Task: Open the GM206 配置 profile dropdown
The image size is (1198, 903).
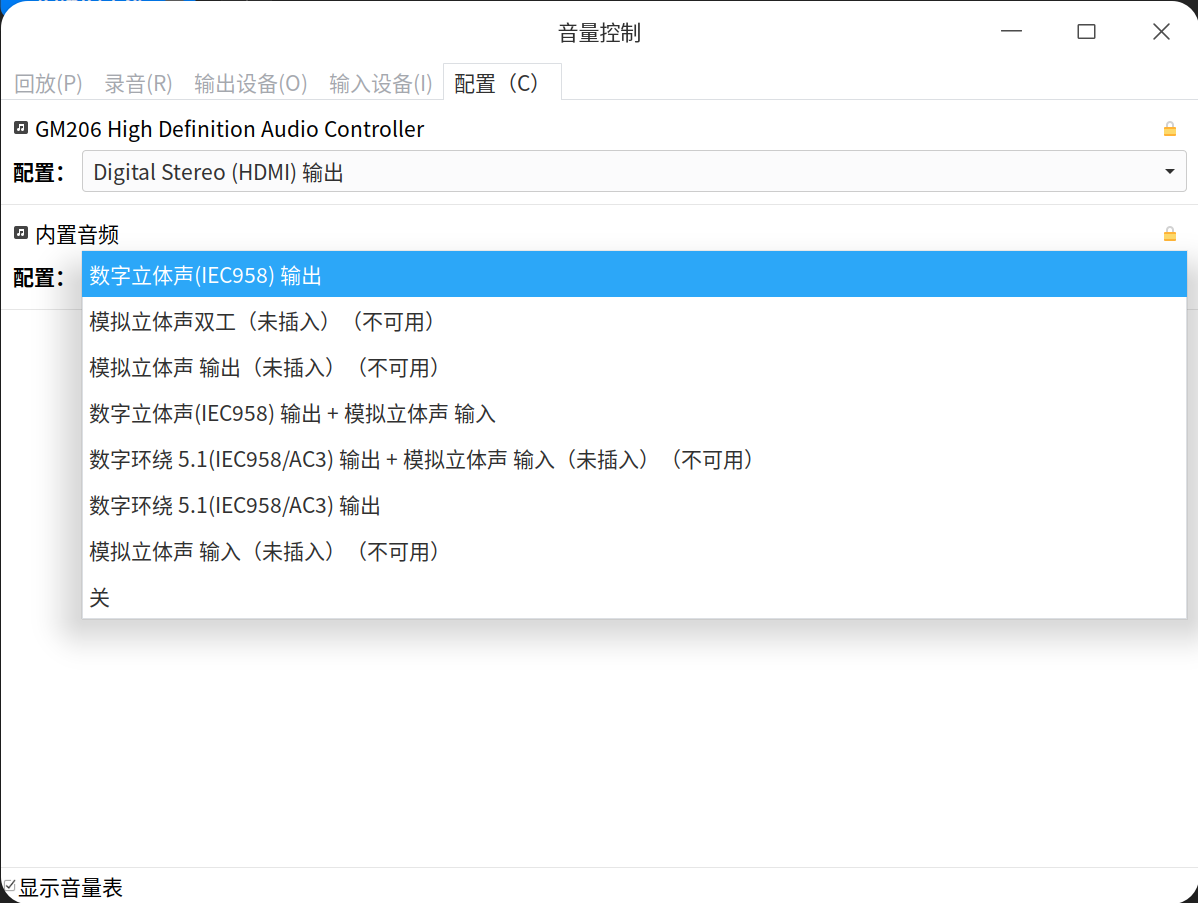Action: [634, 172]
